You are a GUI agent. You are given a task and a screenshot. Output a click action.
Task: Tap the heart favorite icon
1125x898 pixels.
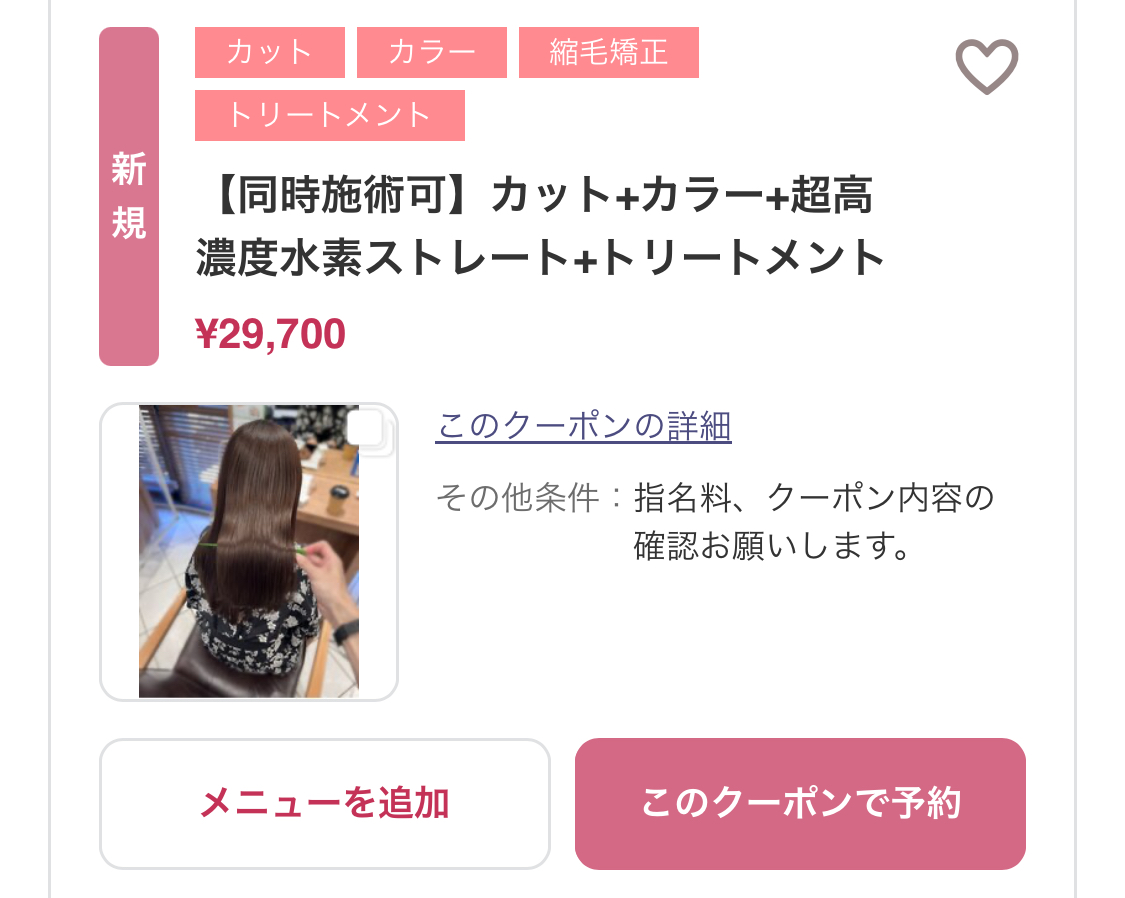[x=987, y=66]
